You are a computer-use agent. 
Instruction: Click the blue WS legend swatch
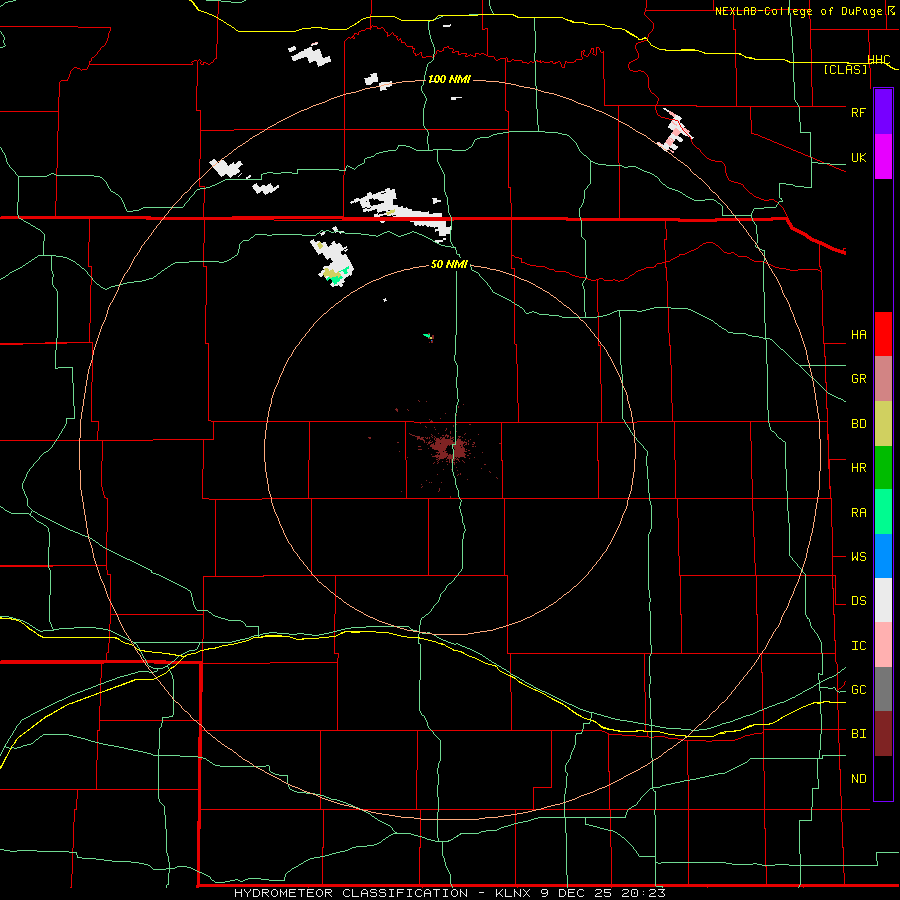[883, 556]
